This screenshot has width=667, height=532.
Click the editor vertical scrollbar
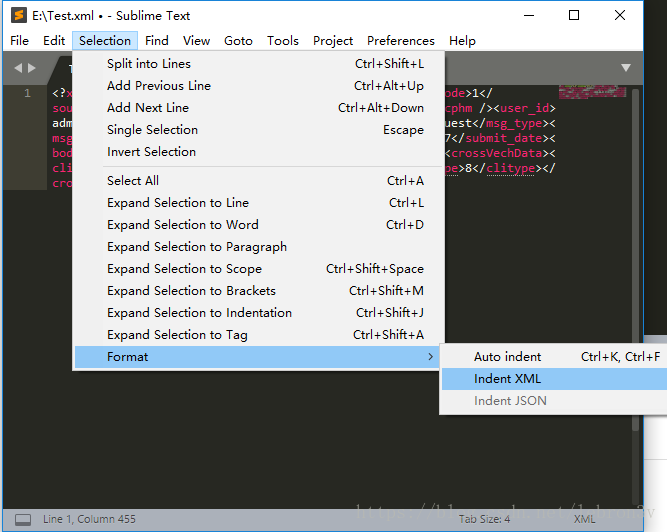pos(636,259)
